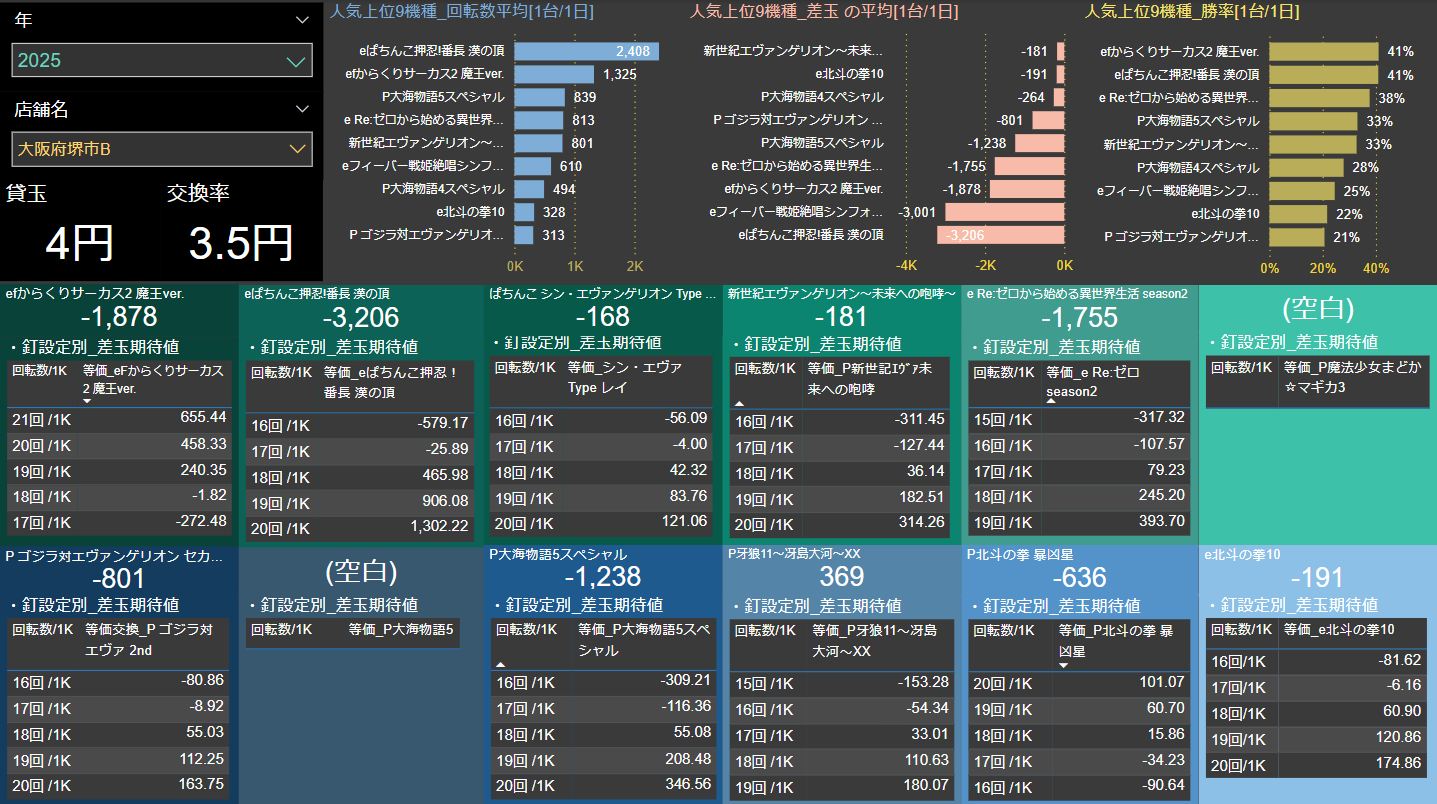Click sort arrow in P大海物語5スペシャル table header
1437x804 pixels.
(x=500, y=664)
